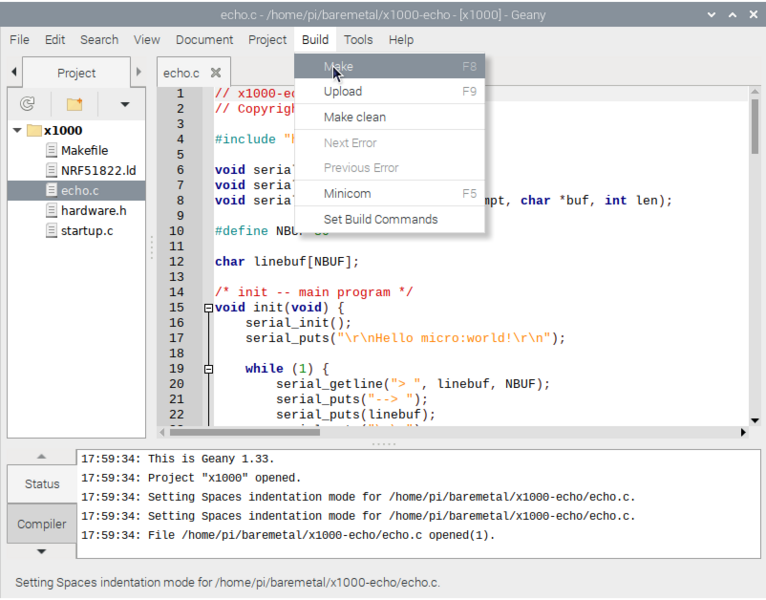Select the Project sidebar tab
The image size is (766, 600).
[76, 73]
